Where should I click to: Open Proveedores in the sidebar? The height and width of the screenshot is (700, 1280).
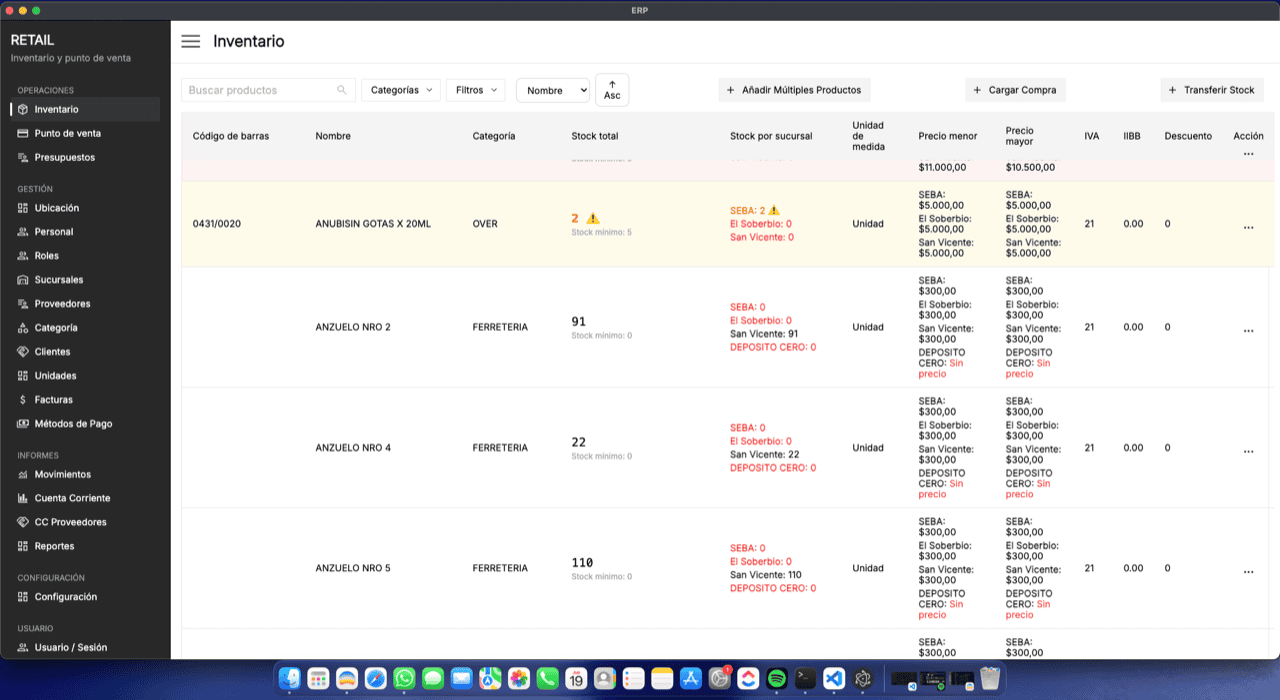click(x=62, y=304)
